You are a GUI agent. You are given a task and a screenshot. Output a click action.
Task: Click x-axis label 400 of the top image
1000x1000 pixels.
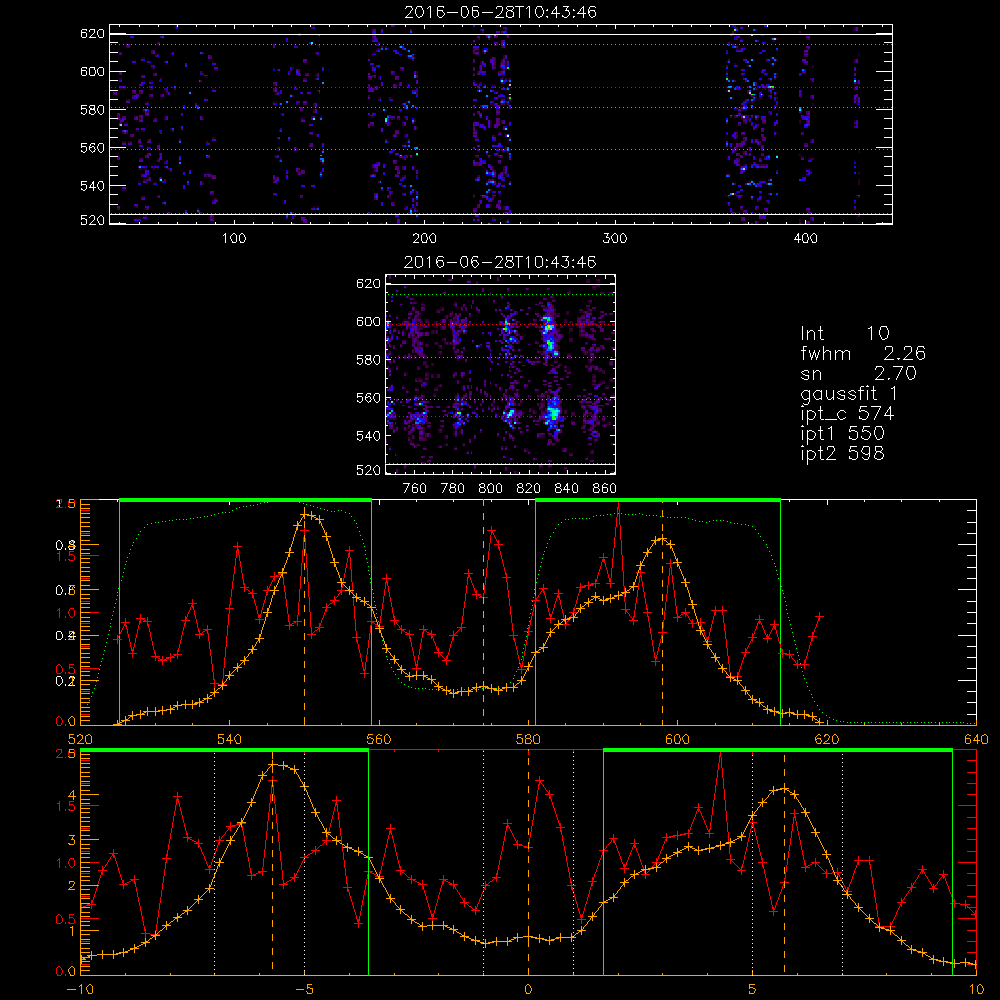tap(805, 239)
